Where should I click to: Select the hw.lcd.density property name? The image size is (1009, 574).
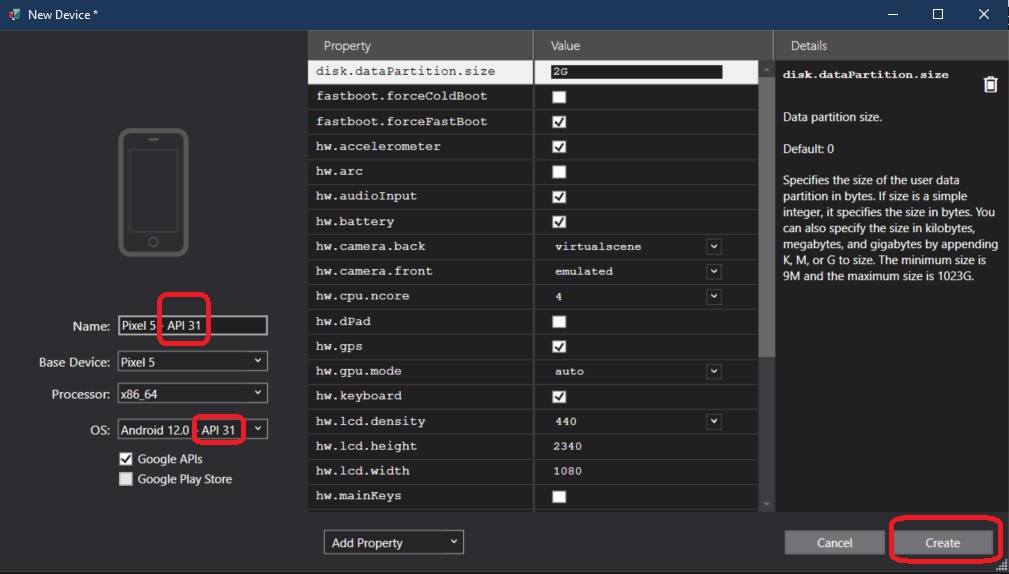(x=371, y=421)
